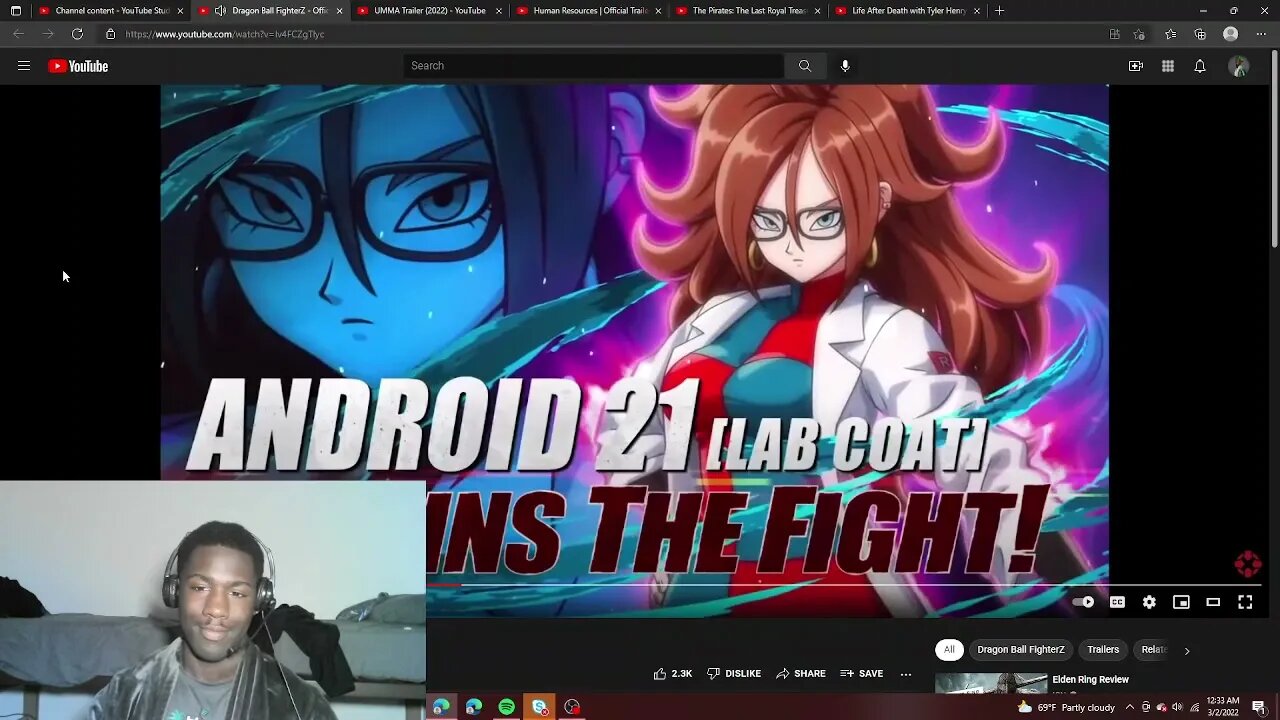Show hidden system tray icons

pos(1130,707)
